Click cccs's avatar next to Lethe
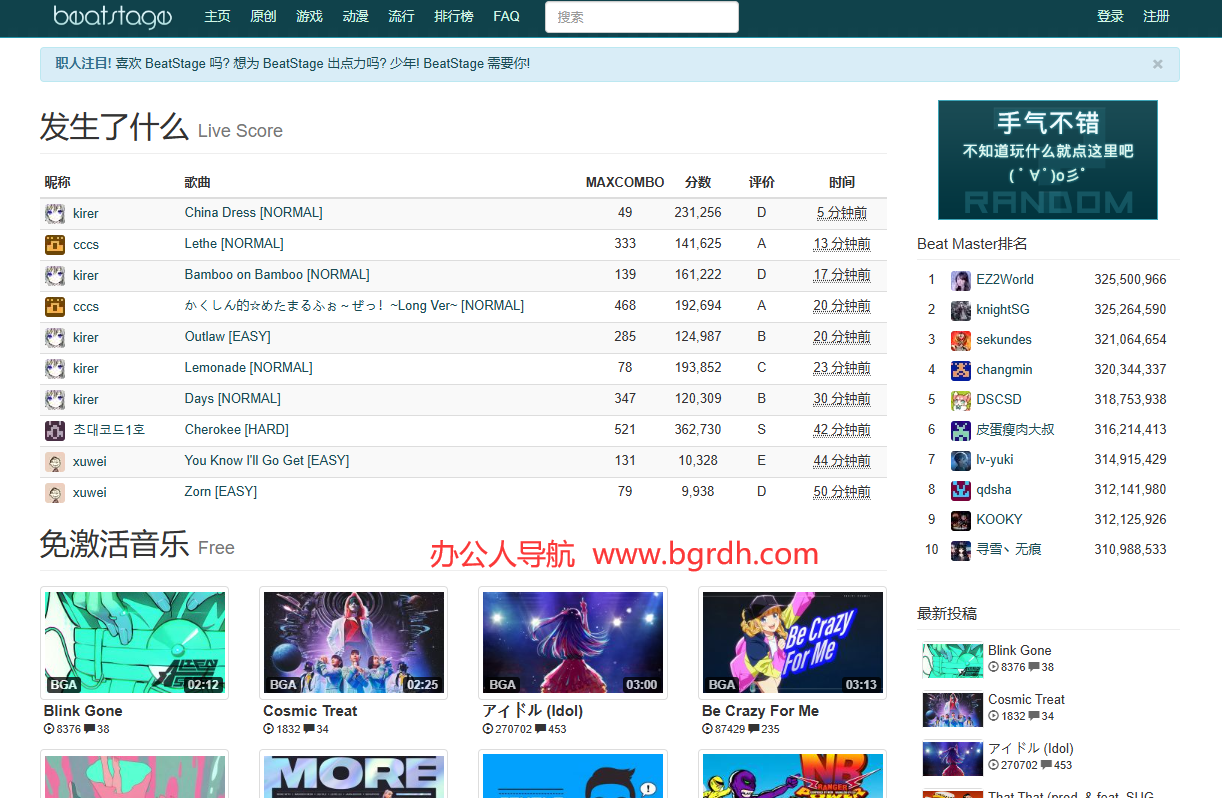 click(55, 244)
